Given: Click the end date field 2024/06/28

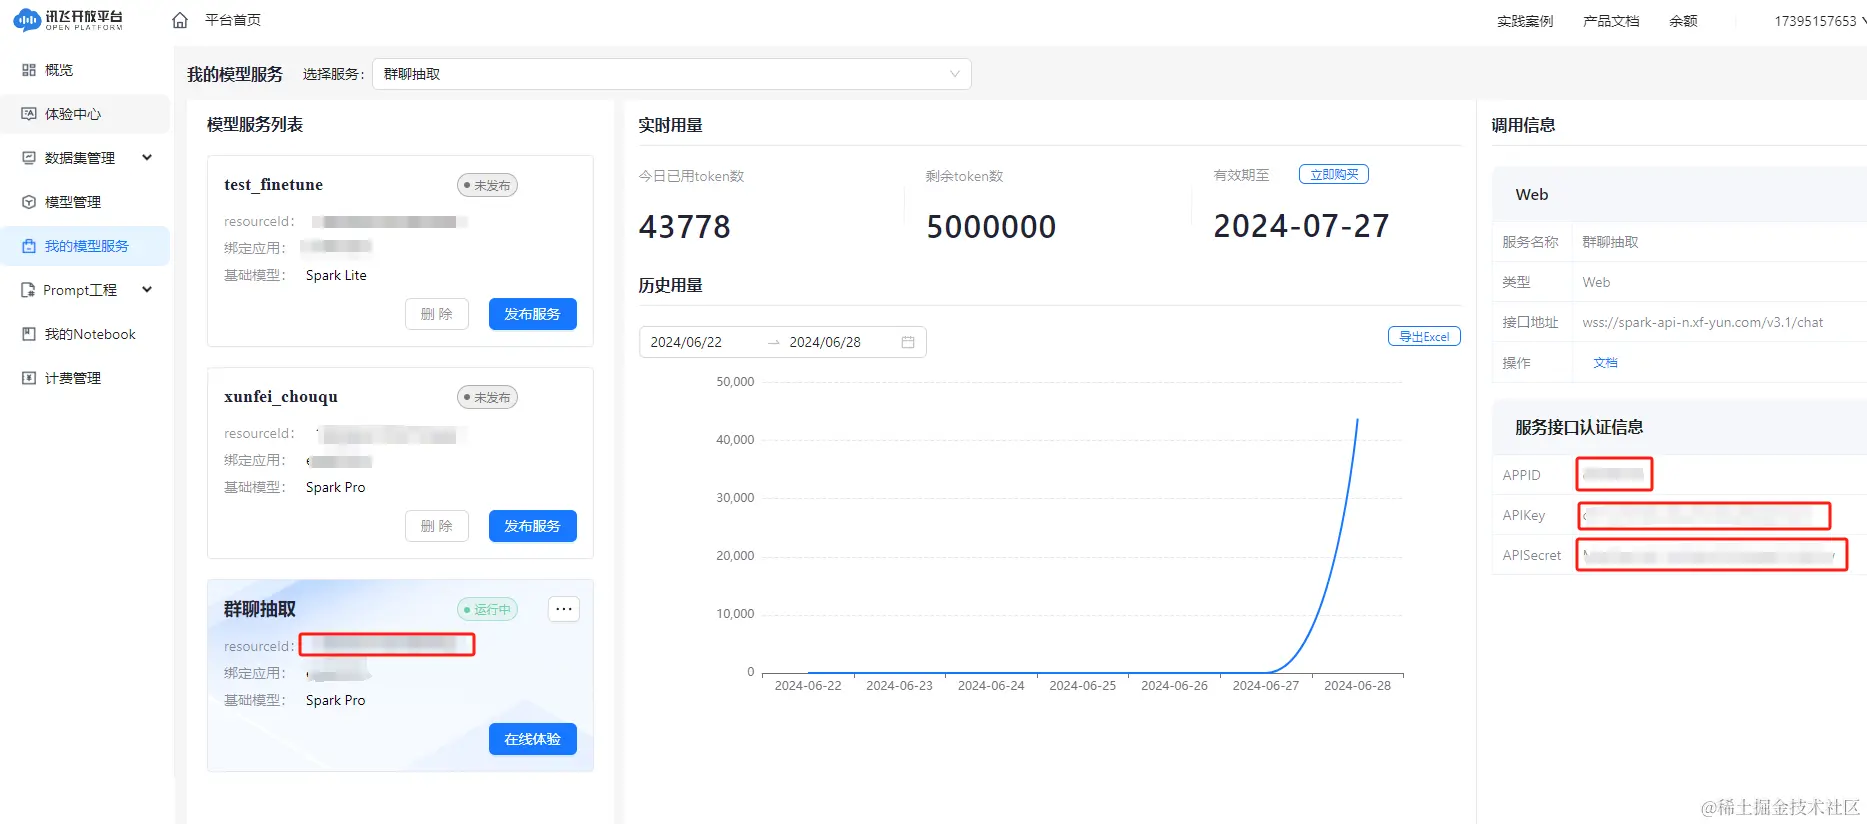Looking at the screenshot, I should coord(825,342).
